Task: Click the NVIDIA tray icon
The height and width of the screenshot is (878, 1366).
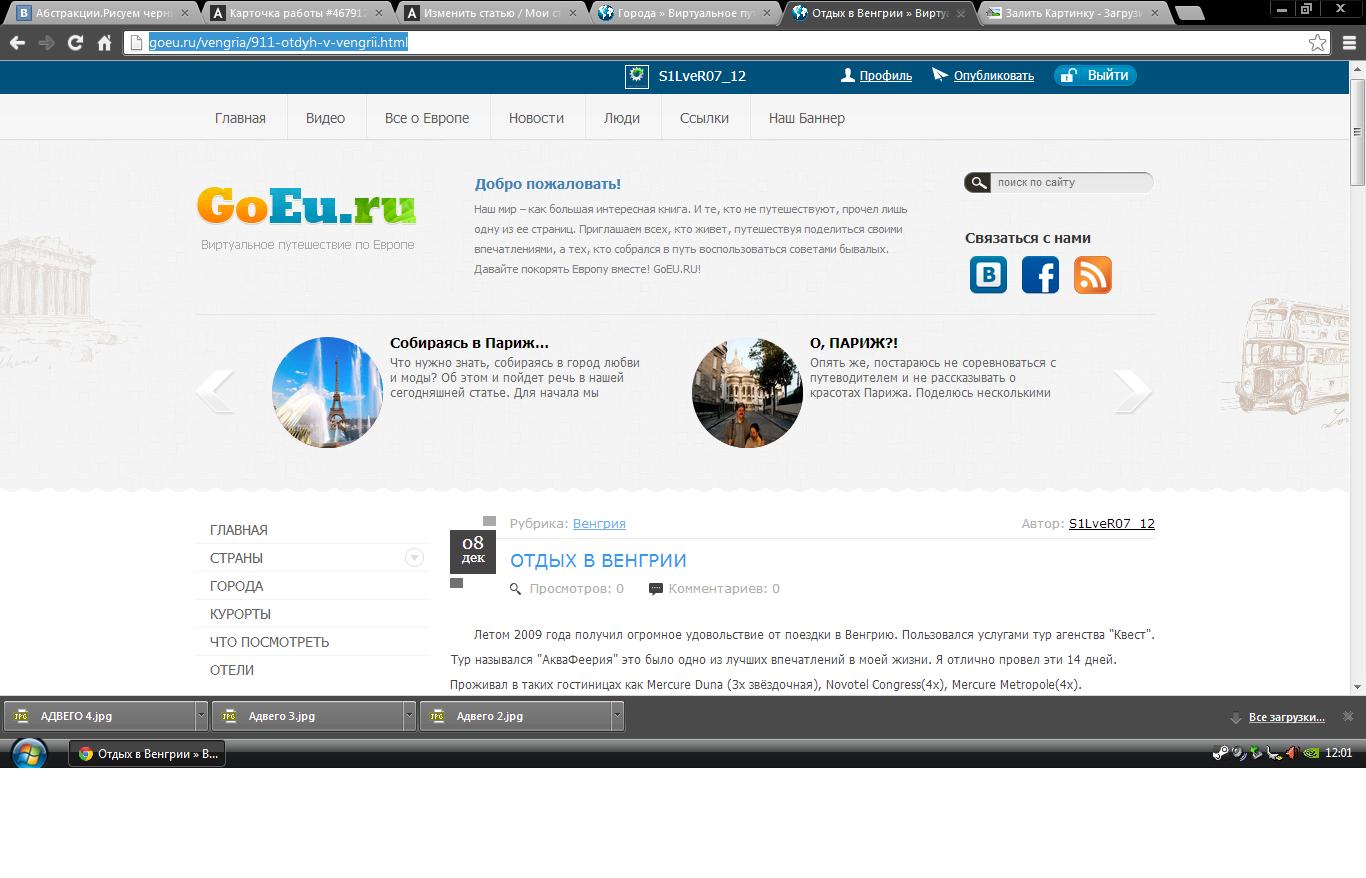Action: (1310, 753)
